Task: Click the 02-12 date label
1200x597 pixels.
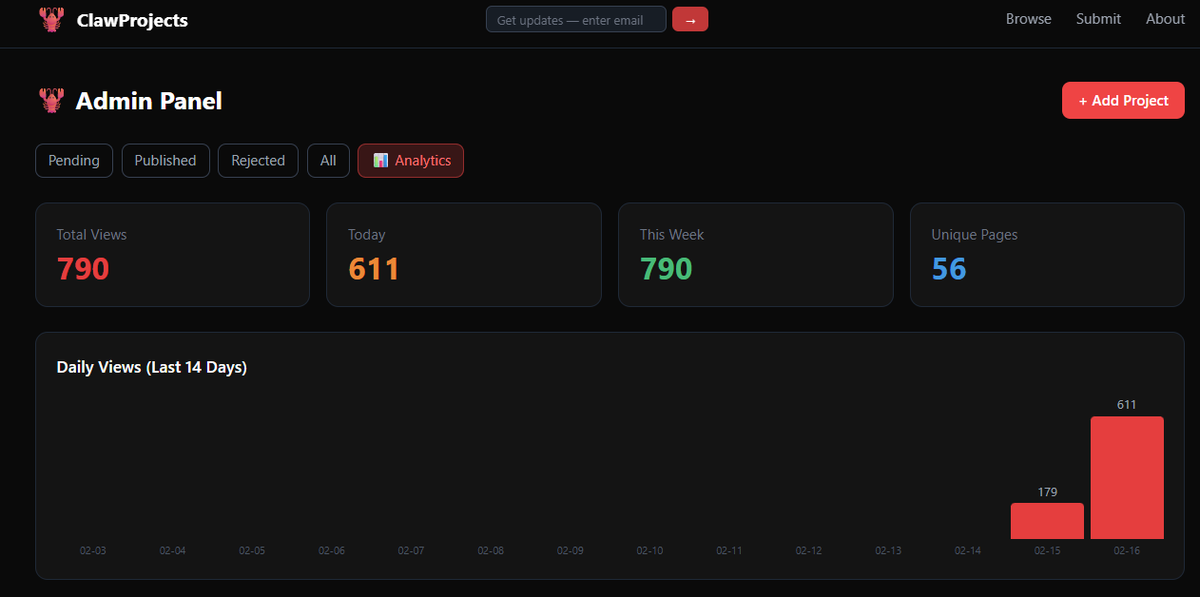Action: [x=809, y=551]
